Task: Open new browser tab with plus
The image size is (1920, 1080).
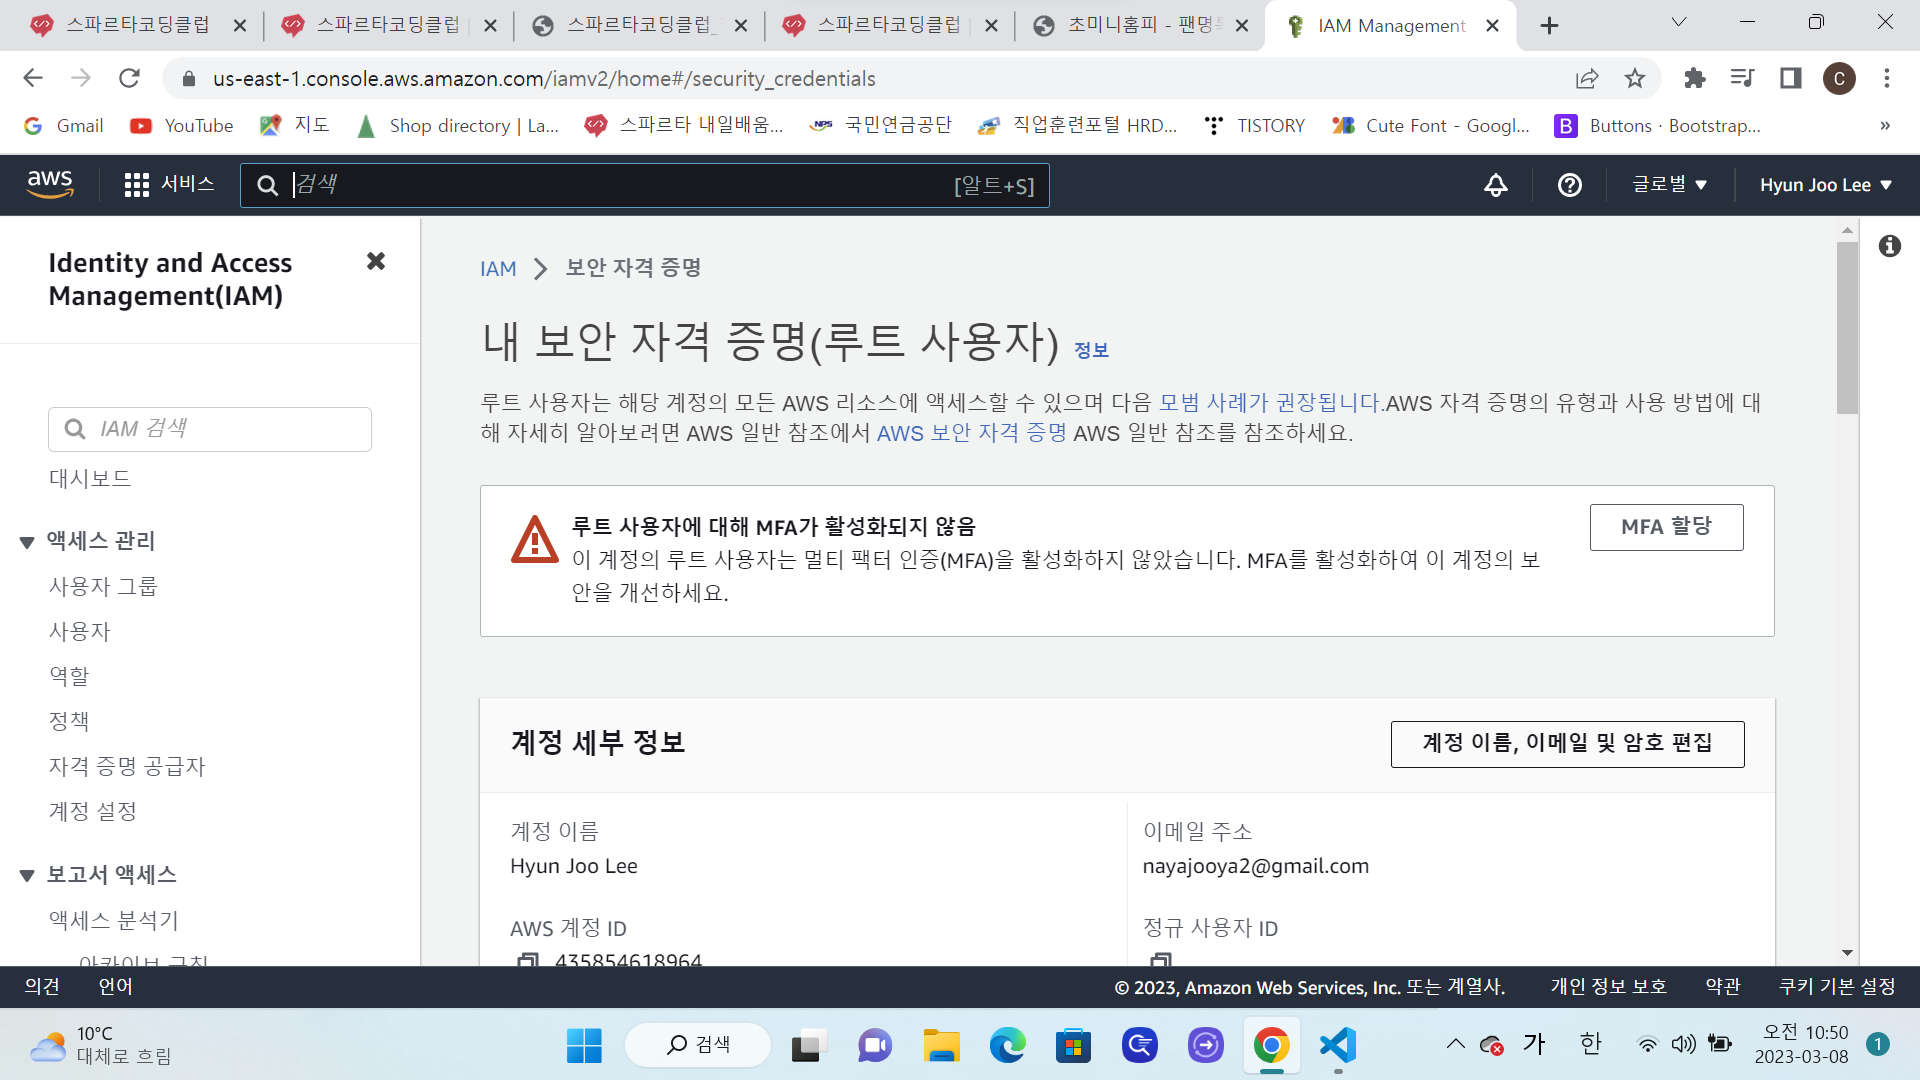Action: click(x=1549, y=26)
